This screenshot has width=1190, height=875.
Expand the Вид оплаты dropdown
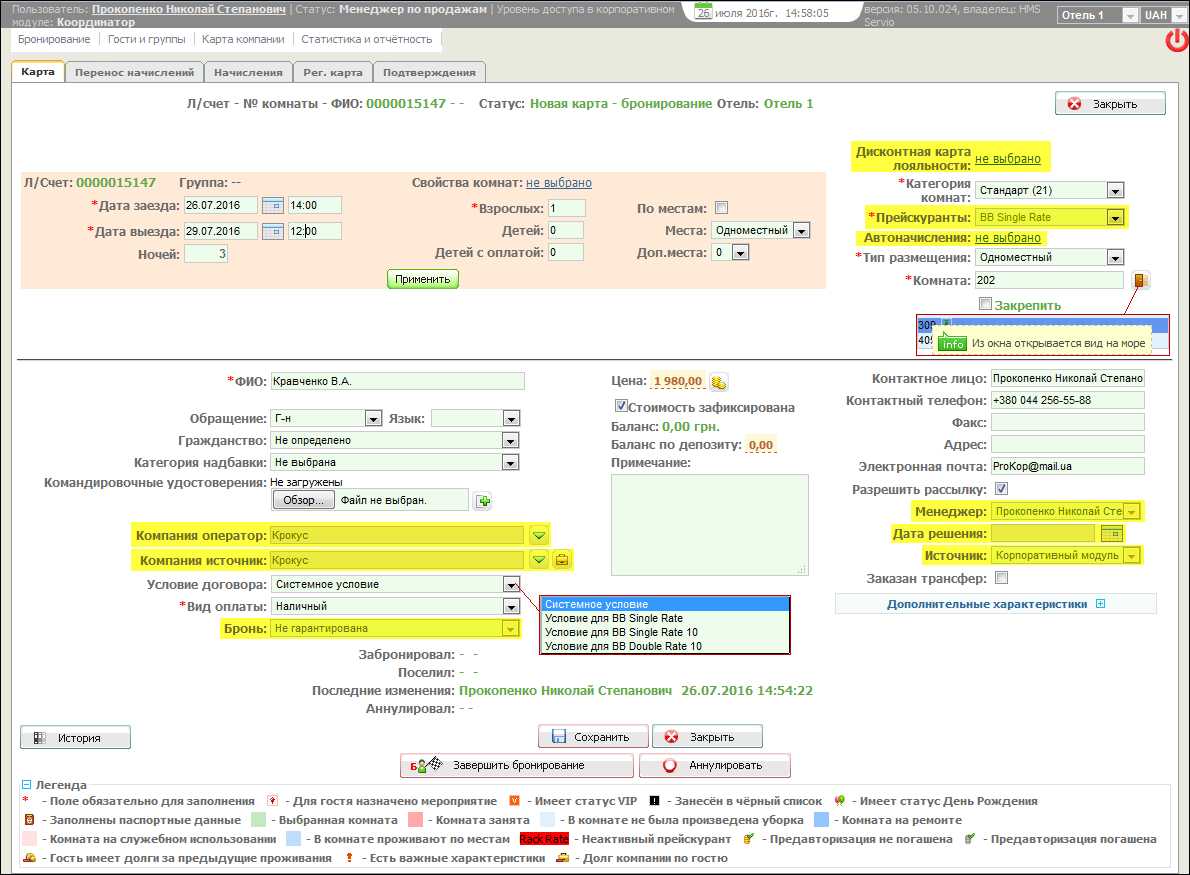coord(511,606)
